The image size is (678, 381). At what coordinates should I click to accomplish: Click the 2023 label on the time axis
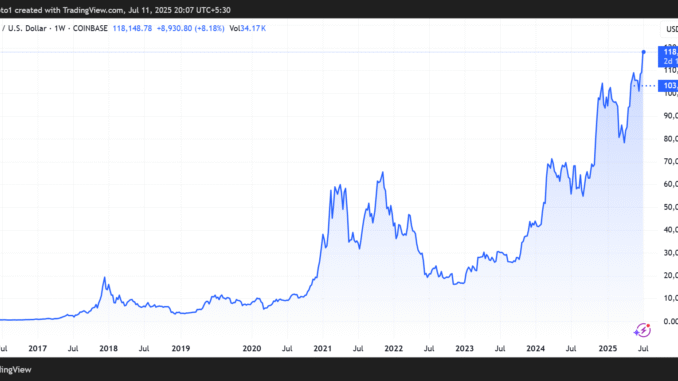pyautogui.click(x=464, y=349)
